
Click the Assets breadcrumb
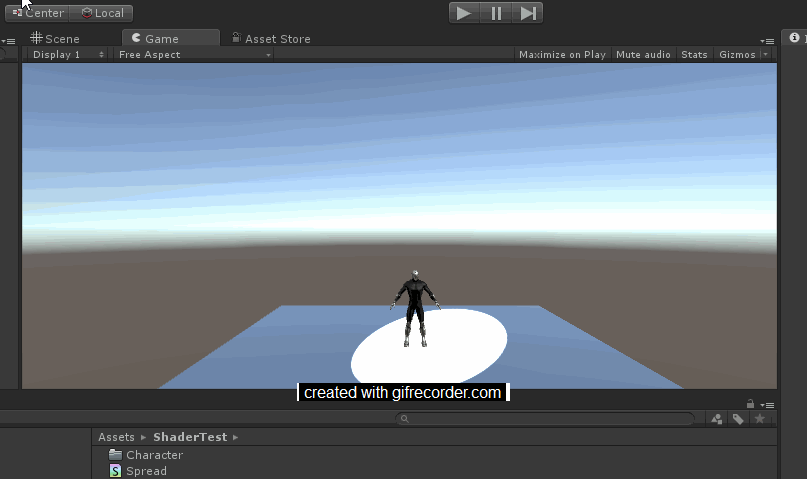click(116, 437)
